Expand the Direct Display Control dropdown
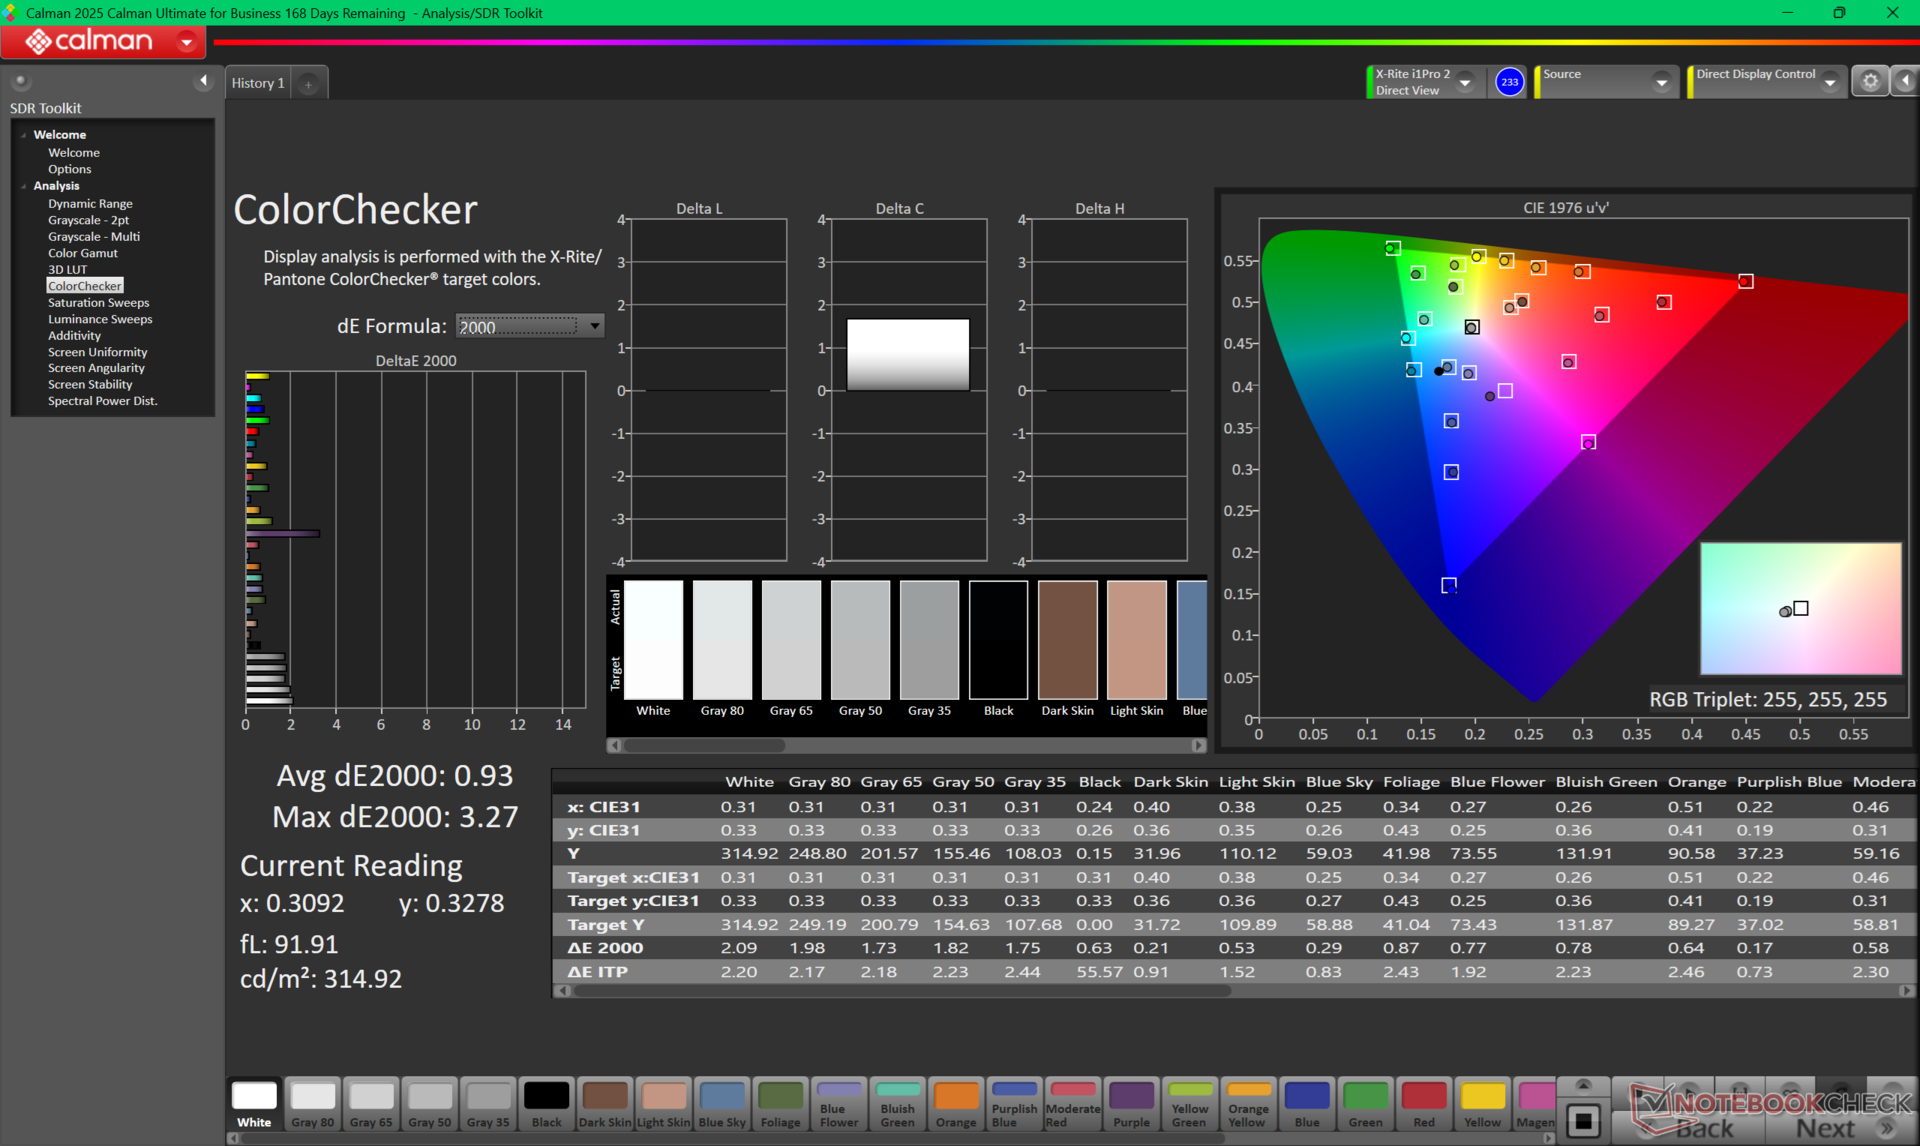Image resolution: width=1920 pixels, height=1146 pixels. [1829, 83]
